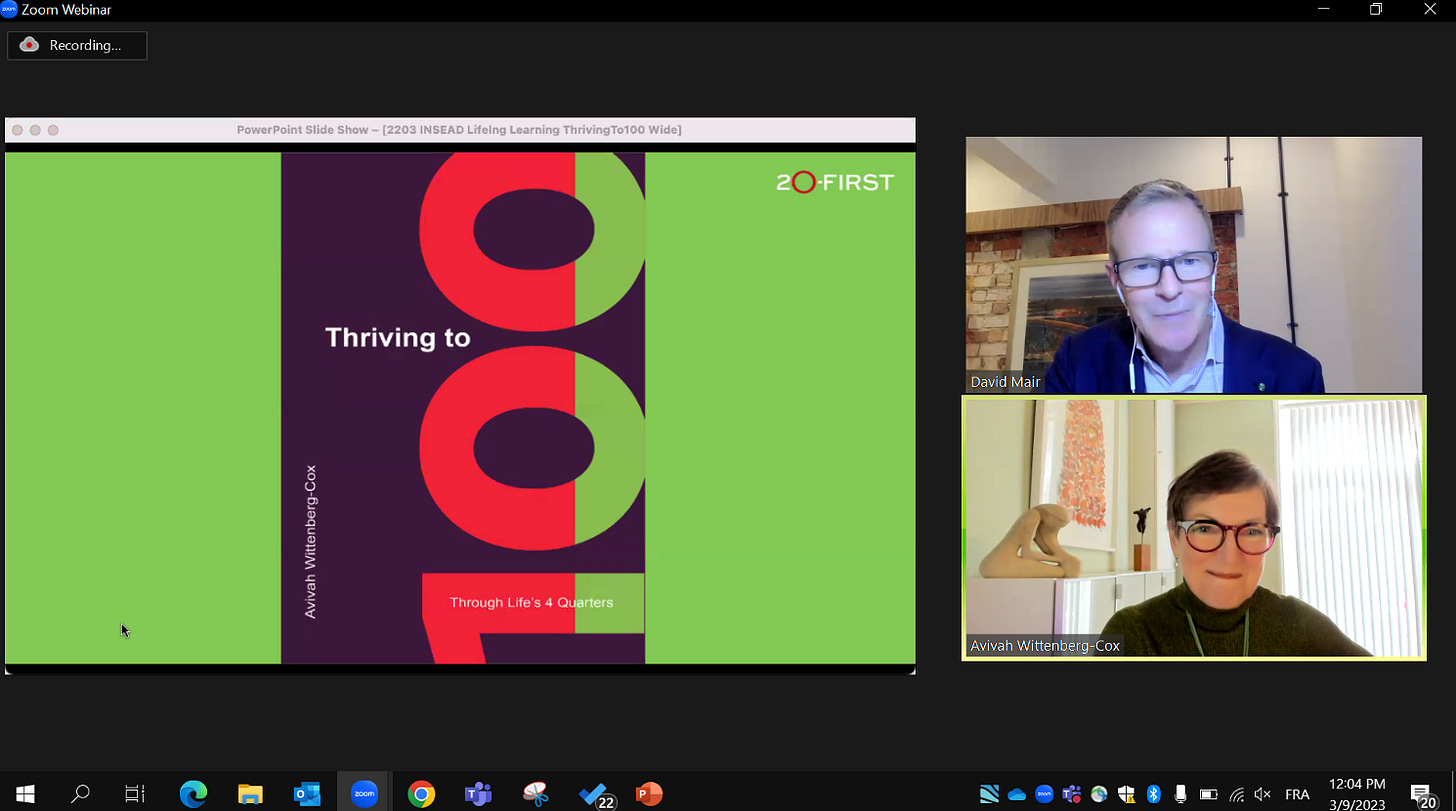
Task: Restore down the Zoom Webinar window
Action: coord(1377,10)
